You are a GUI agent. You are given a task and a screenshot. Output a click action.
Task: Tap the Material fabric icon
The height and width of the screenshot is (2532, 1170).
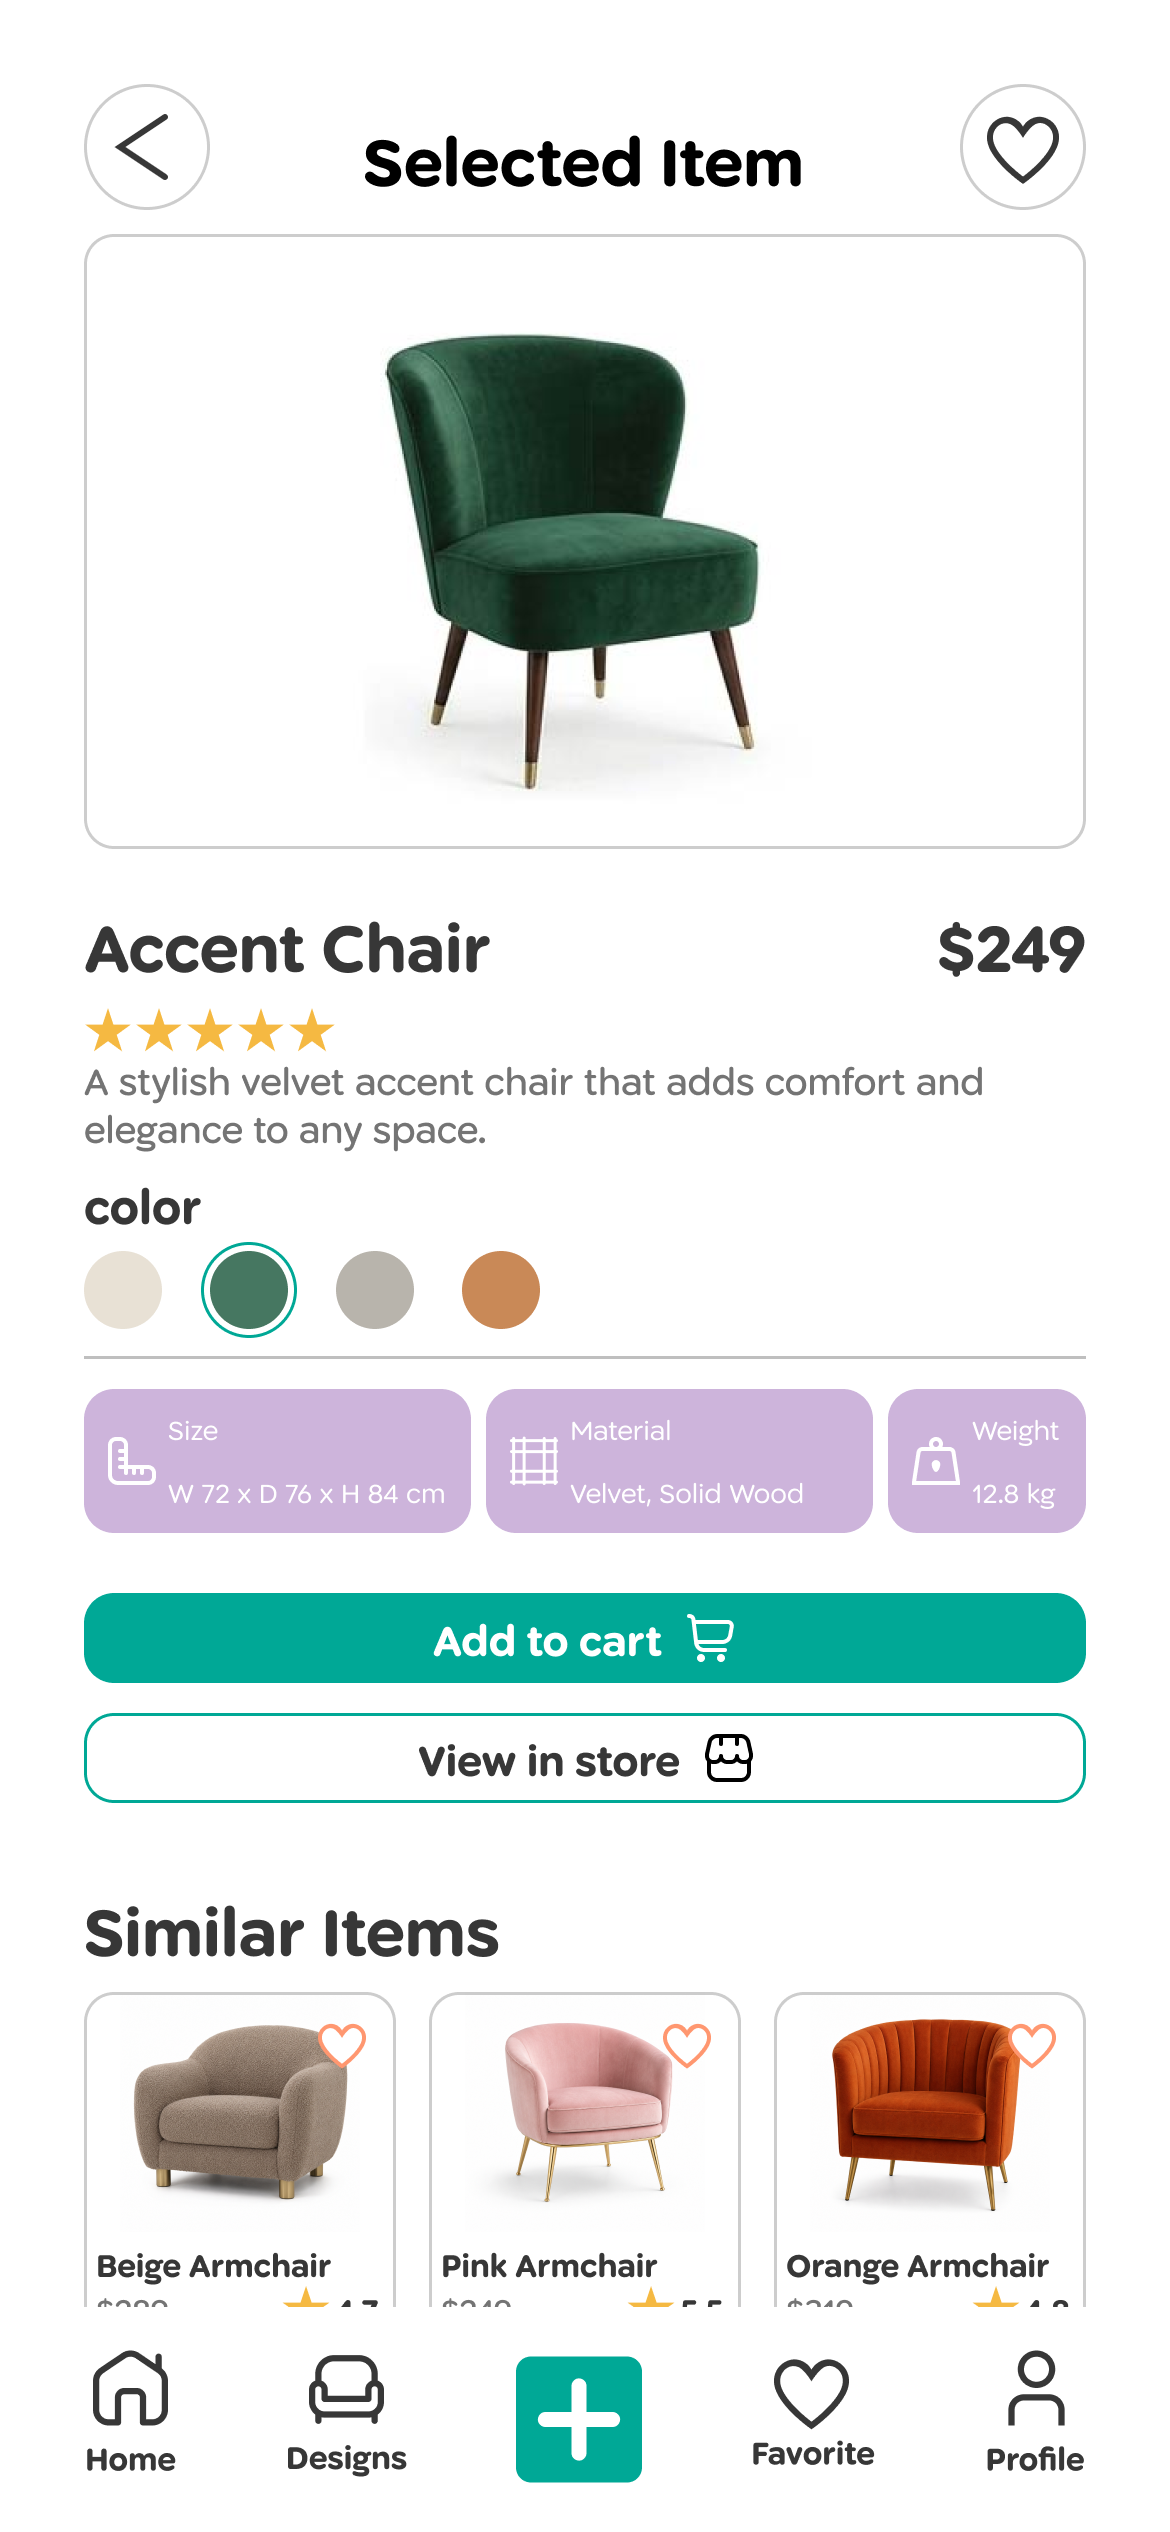(534, 1461)
